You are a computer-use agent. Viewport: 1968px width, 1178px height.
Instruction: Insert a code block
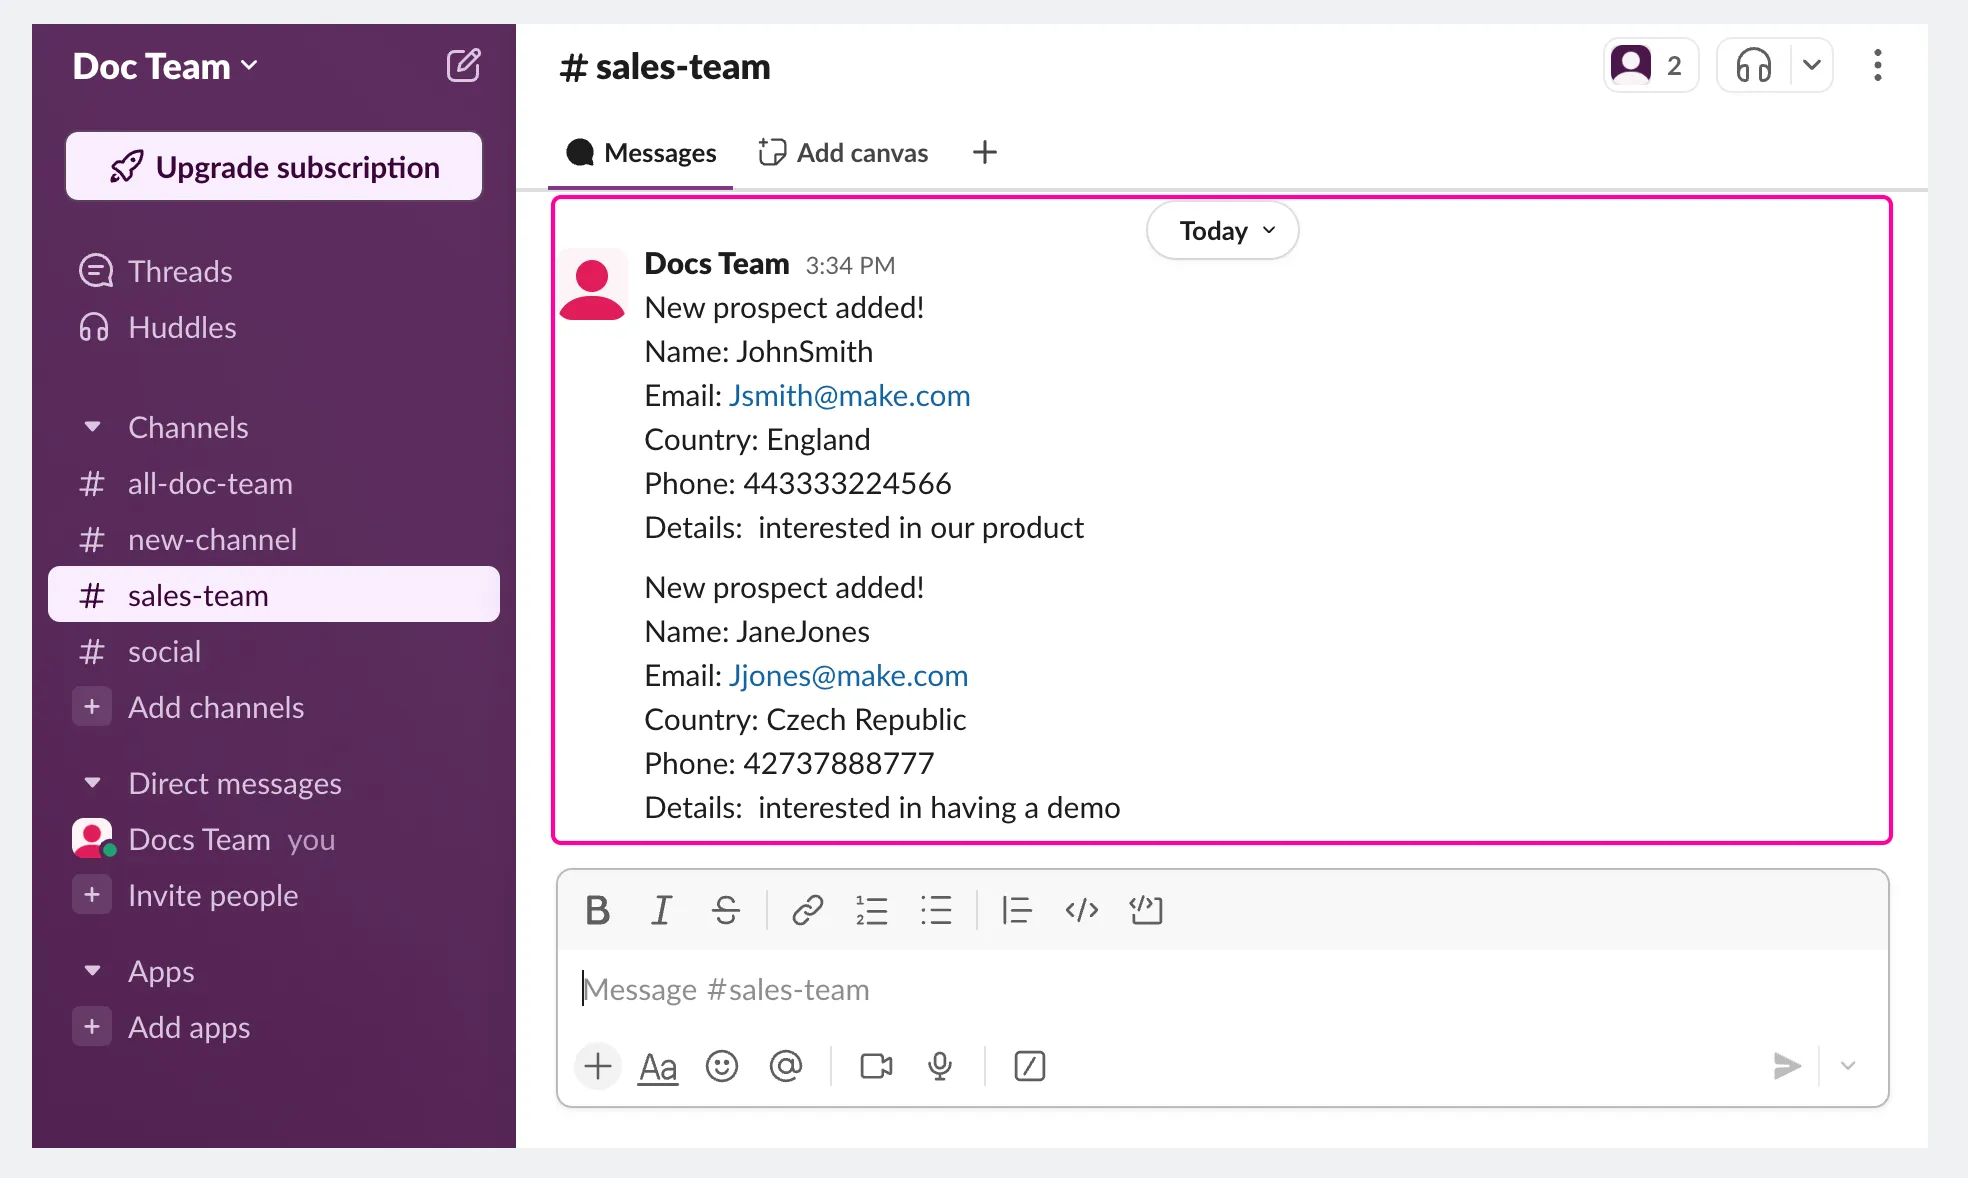tap(1146, 910)
